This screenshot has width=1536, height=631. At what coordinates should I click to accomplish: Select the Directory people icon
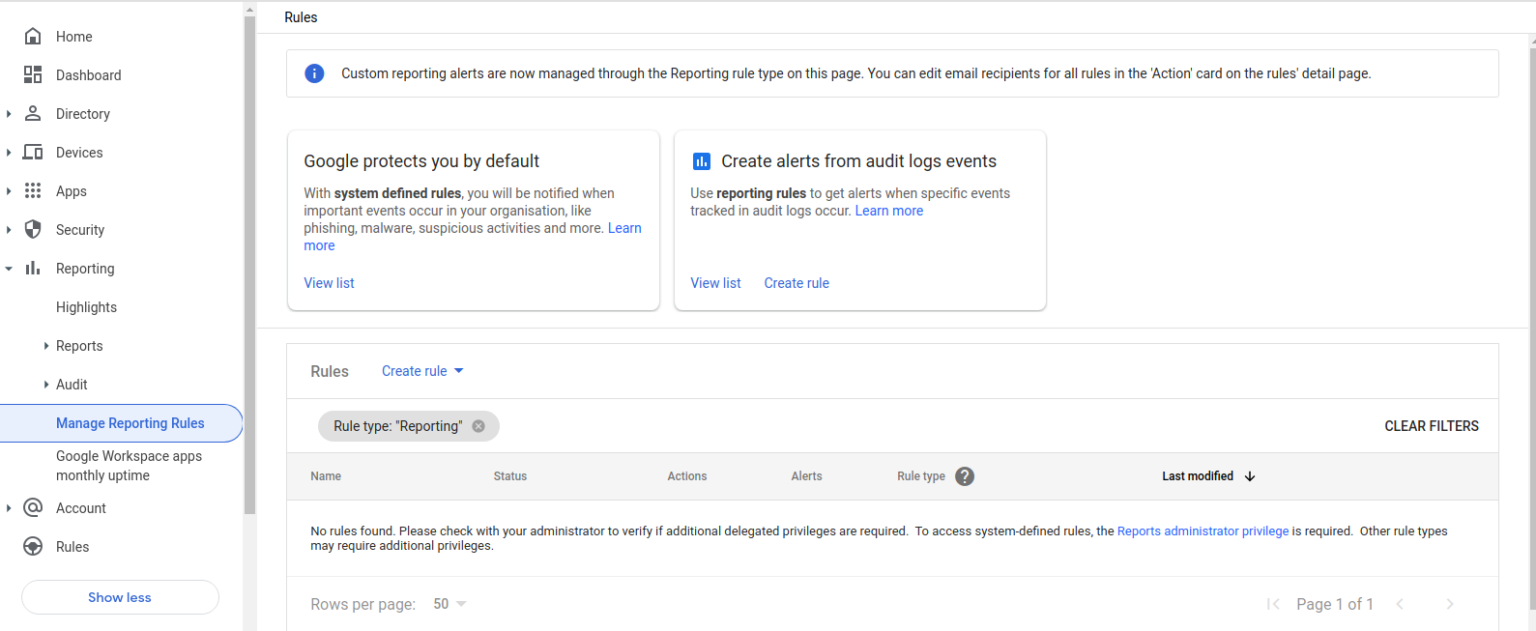point(34,113)
